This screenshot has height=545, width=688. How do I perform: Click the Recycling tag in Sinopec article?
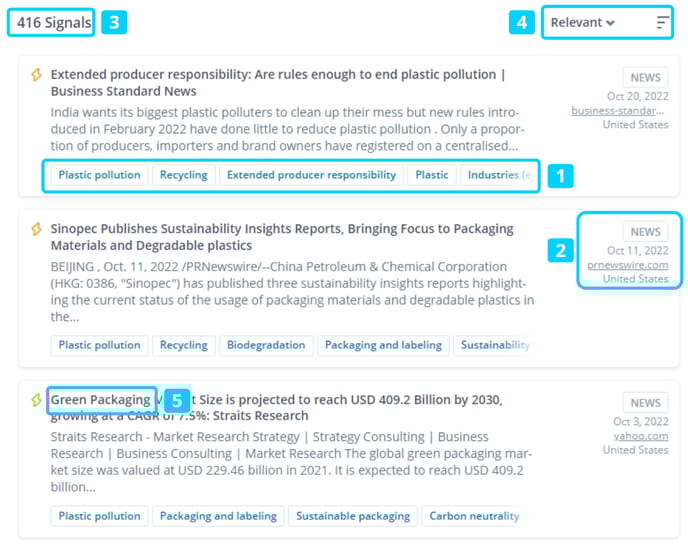coord(183,345)
